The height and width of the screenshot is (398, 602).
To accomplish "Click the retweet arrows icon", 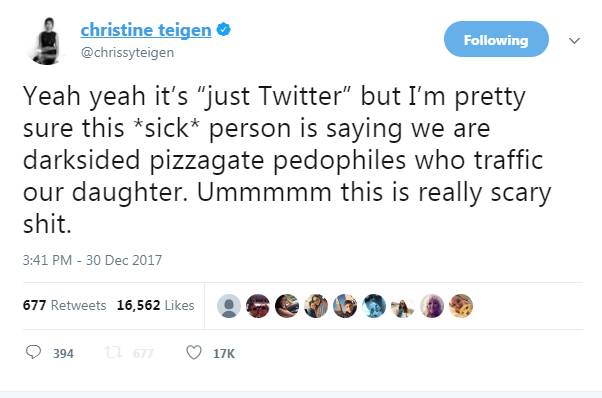I will click(x=114, y=352).
